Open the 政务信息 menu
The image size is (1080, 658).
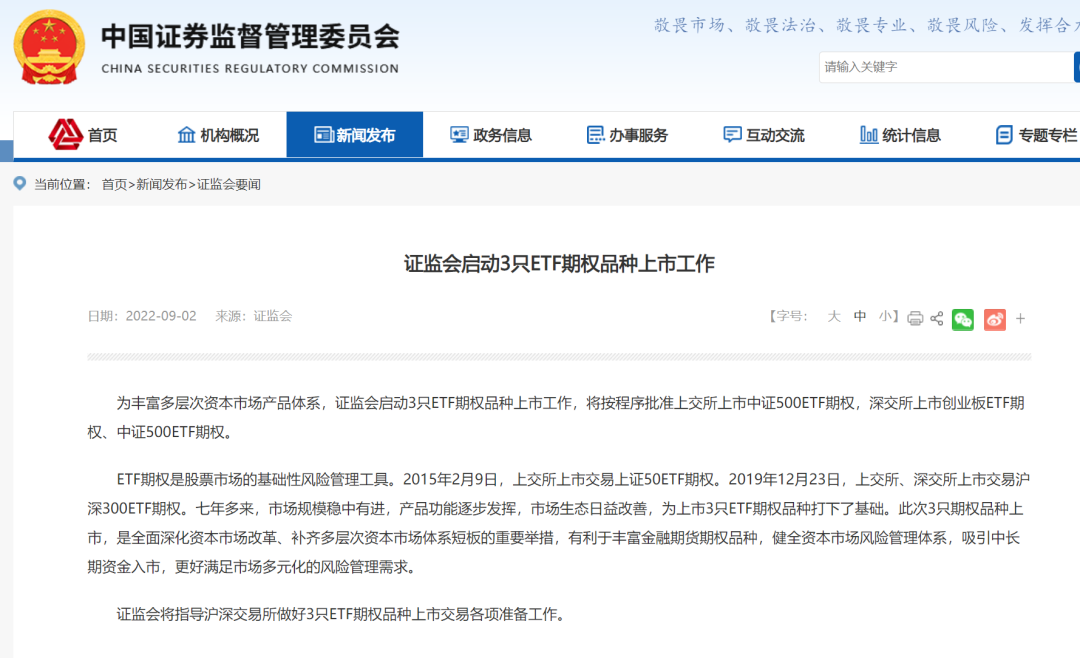coord(491,135)
